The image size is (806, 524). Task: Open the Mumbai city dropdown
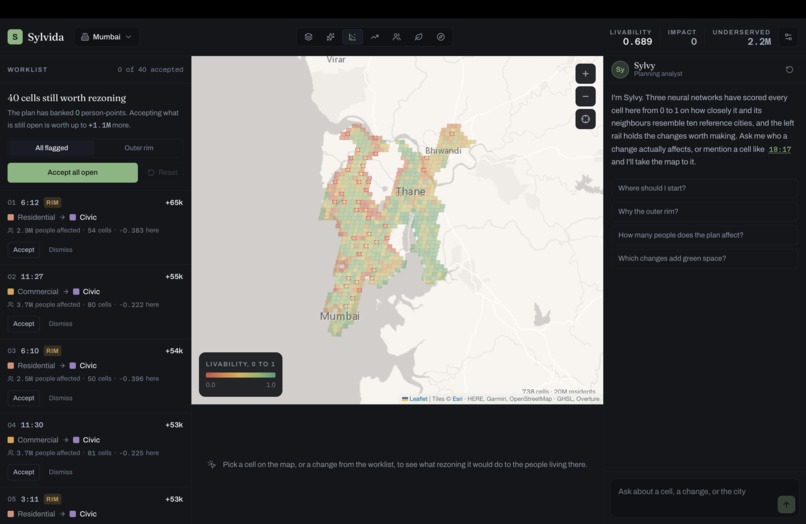click(106, 37)
